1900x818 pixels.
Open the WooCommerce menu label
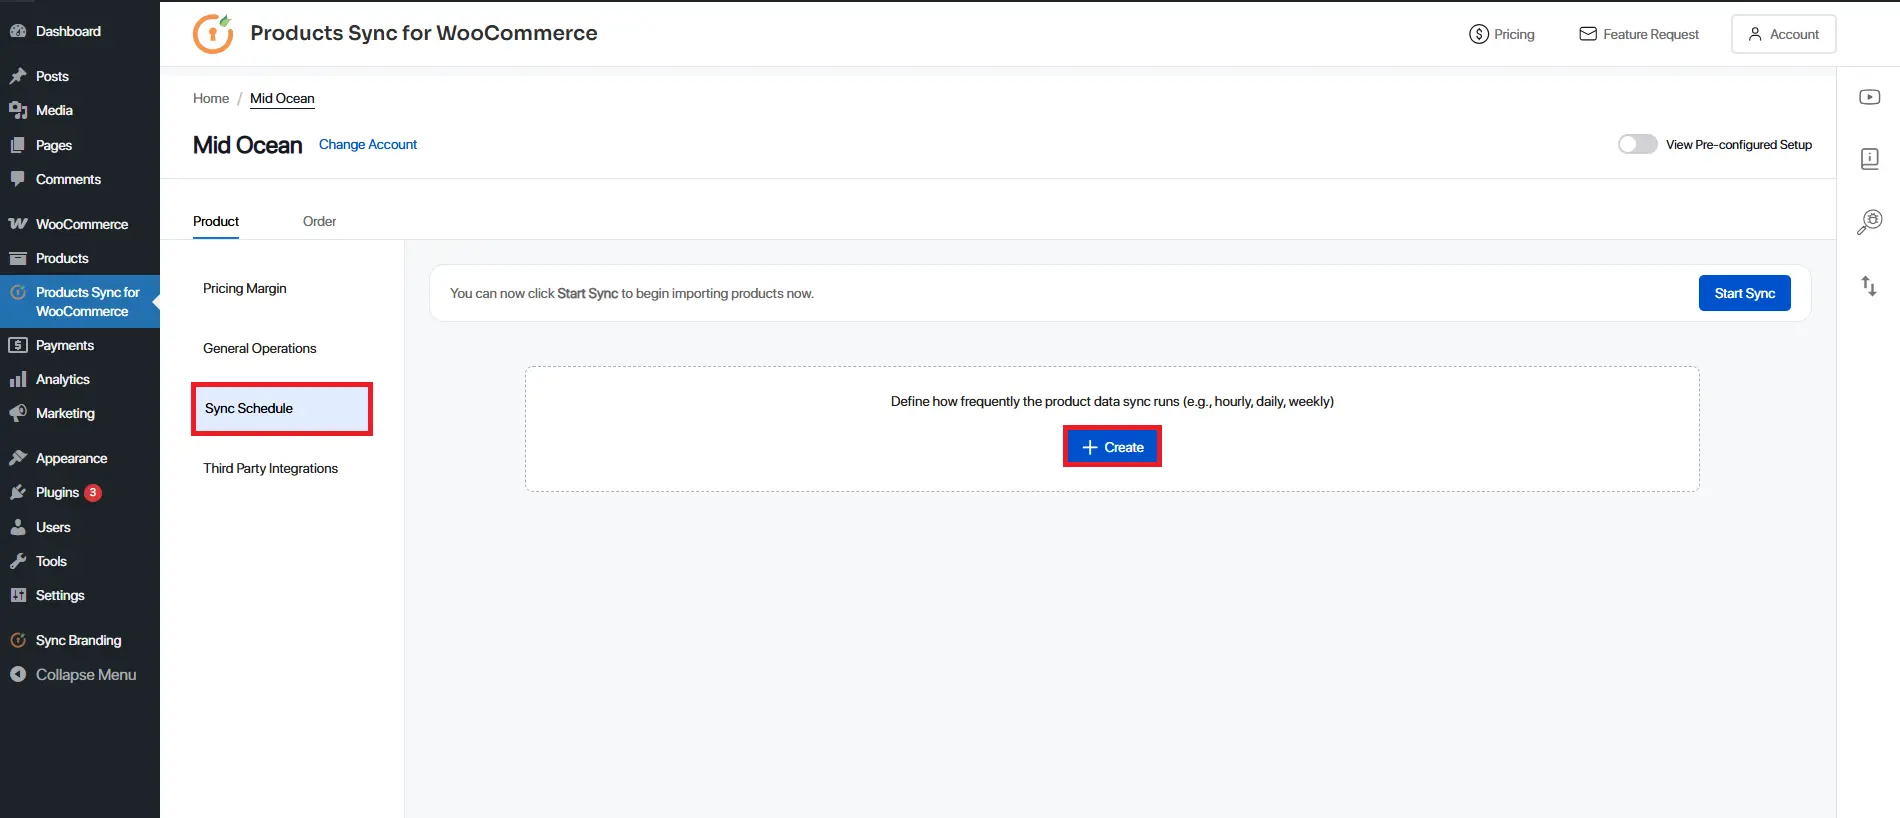coord(82,224)
